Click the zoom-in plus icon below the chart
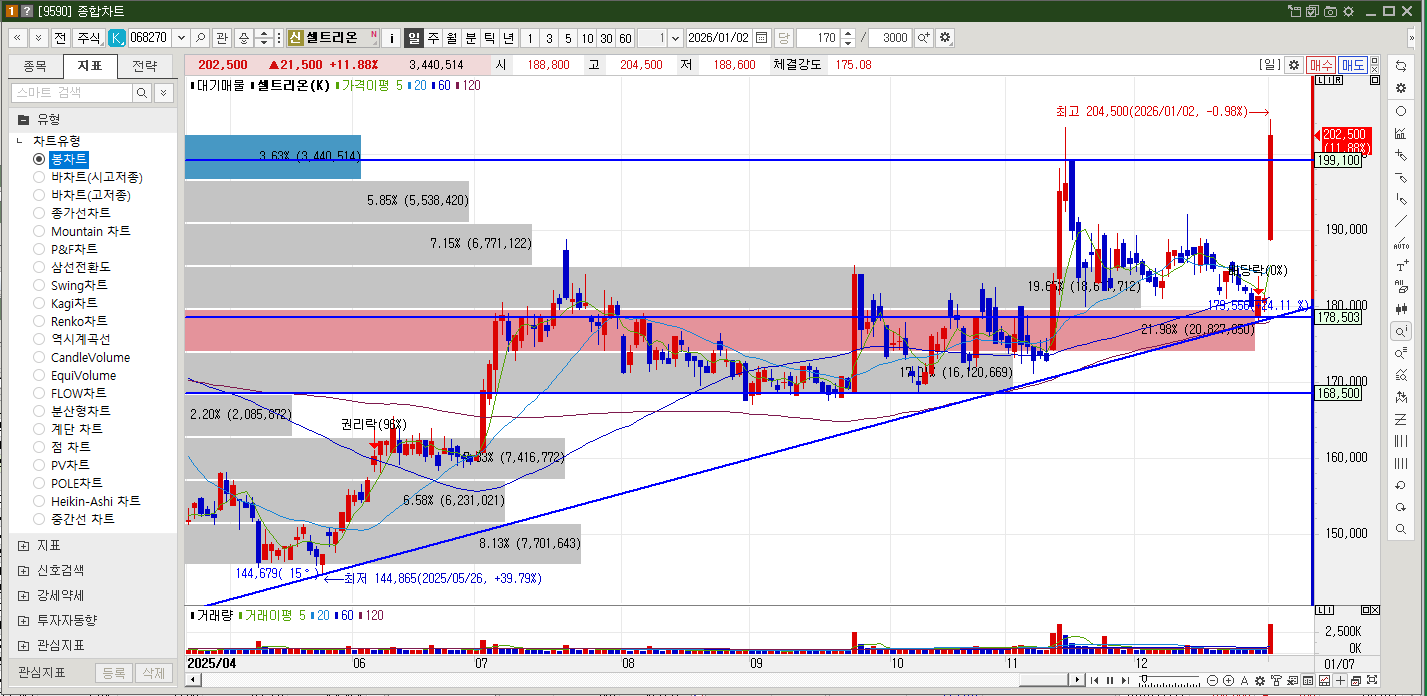 coord(1228,680)
